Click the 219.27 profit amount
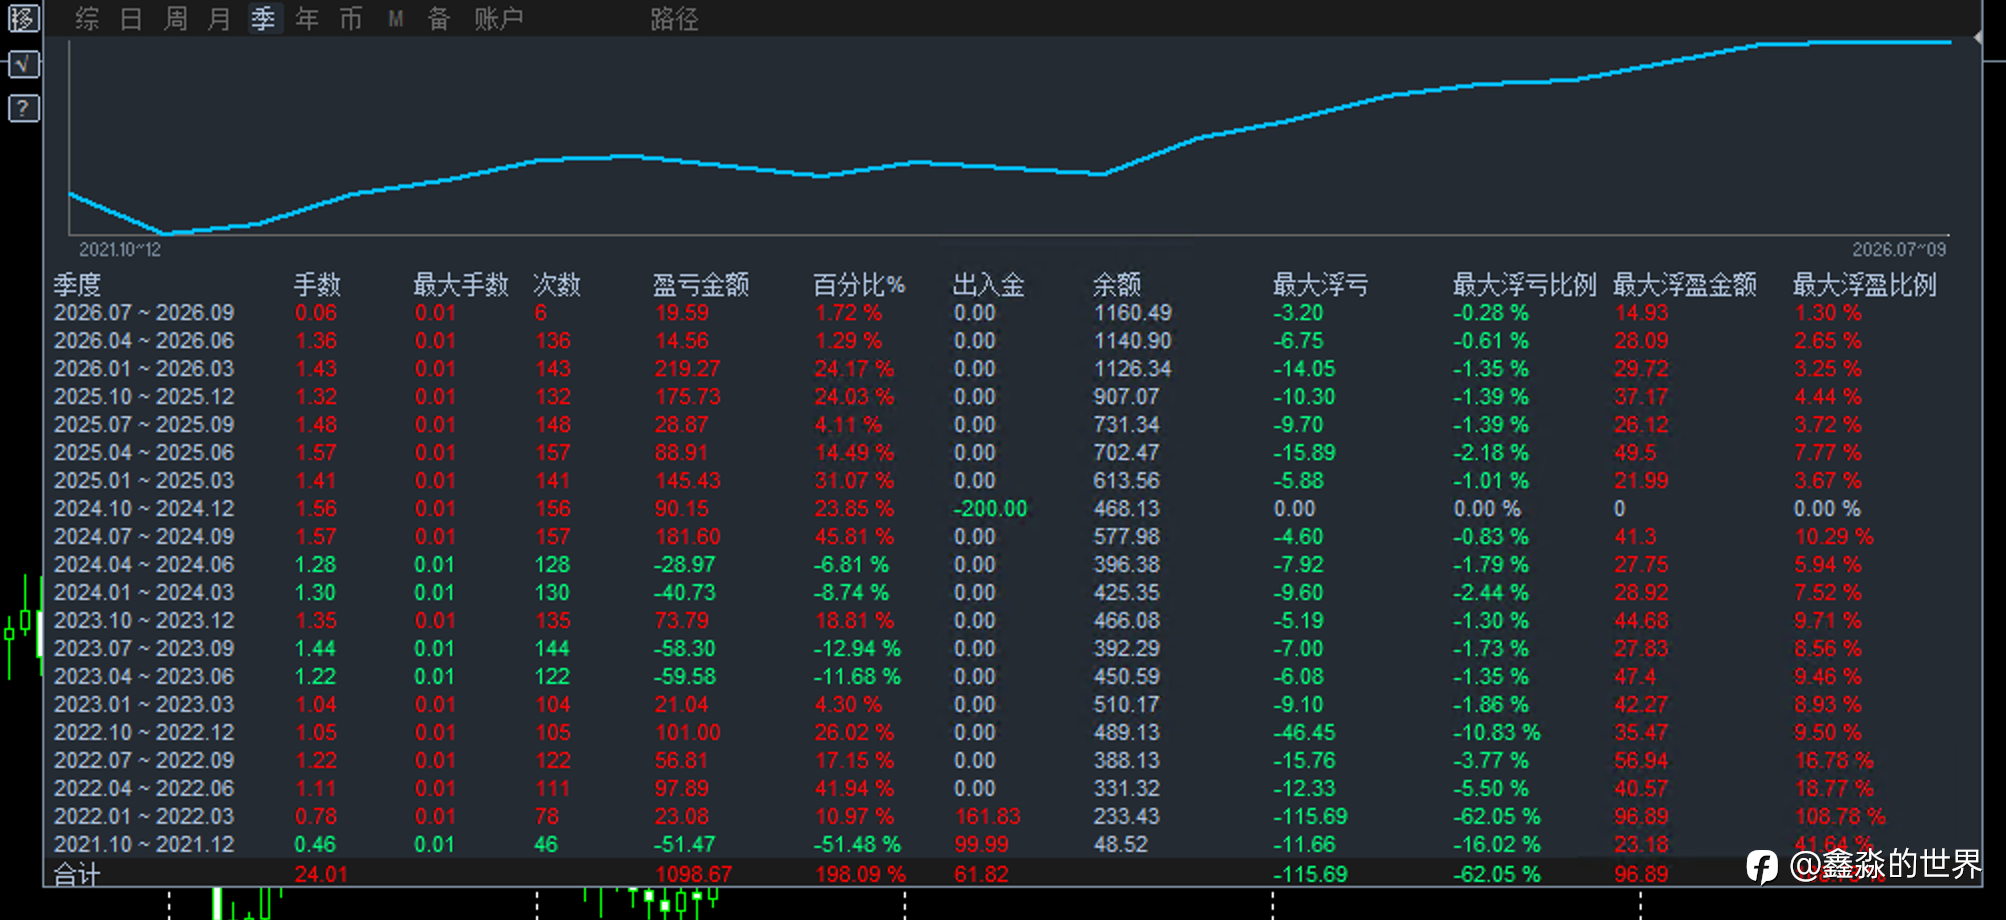Viewport: 2006px width, 920px height. click(687, 369)
